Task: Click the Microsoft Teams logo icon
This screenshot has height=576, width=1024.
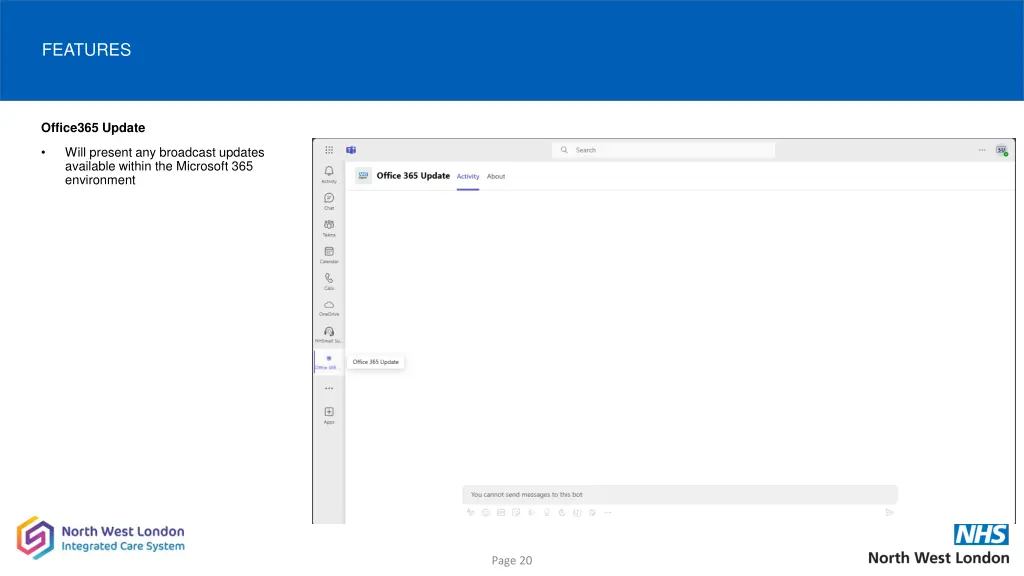Action: [x=351, y=150]
